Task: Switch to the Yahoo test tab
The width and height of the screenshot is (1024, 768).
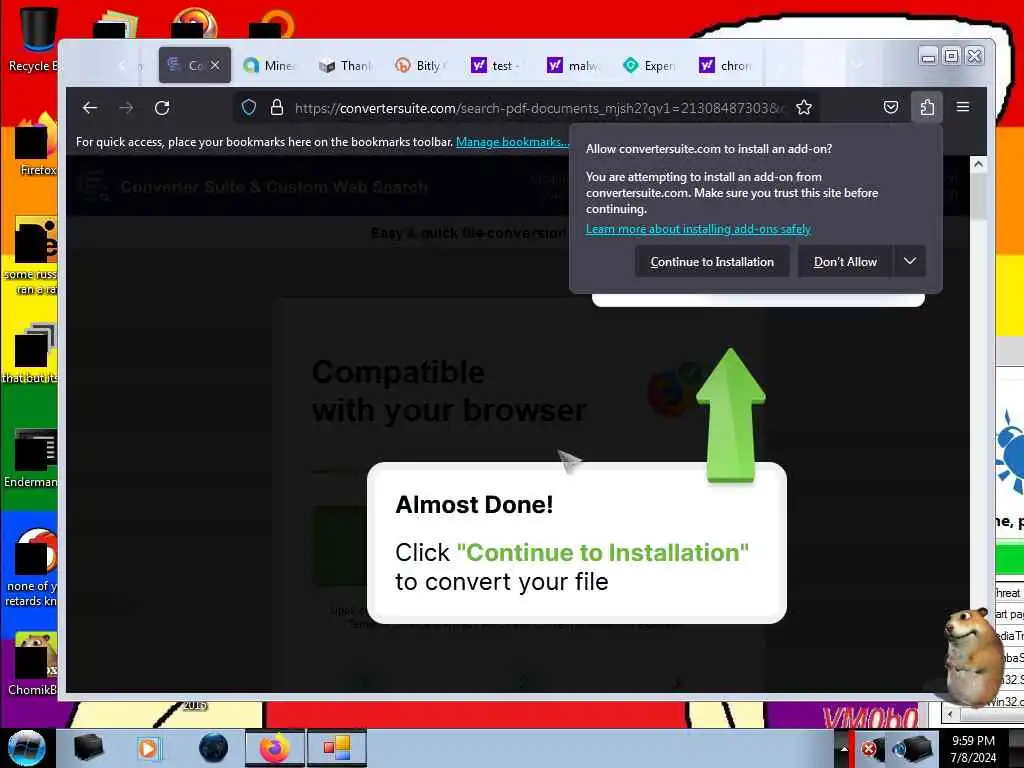Action: coord(496,65)
